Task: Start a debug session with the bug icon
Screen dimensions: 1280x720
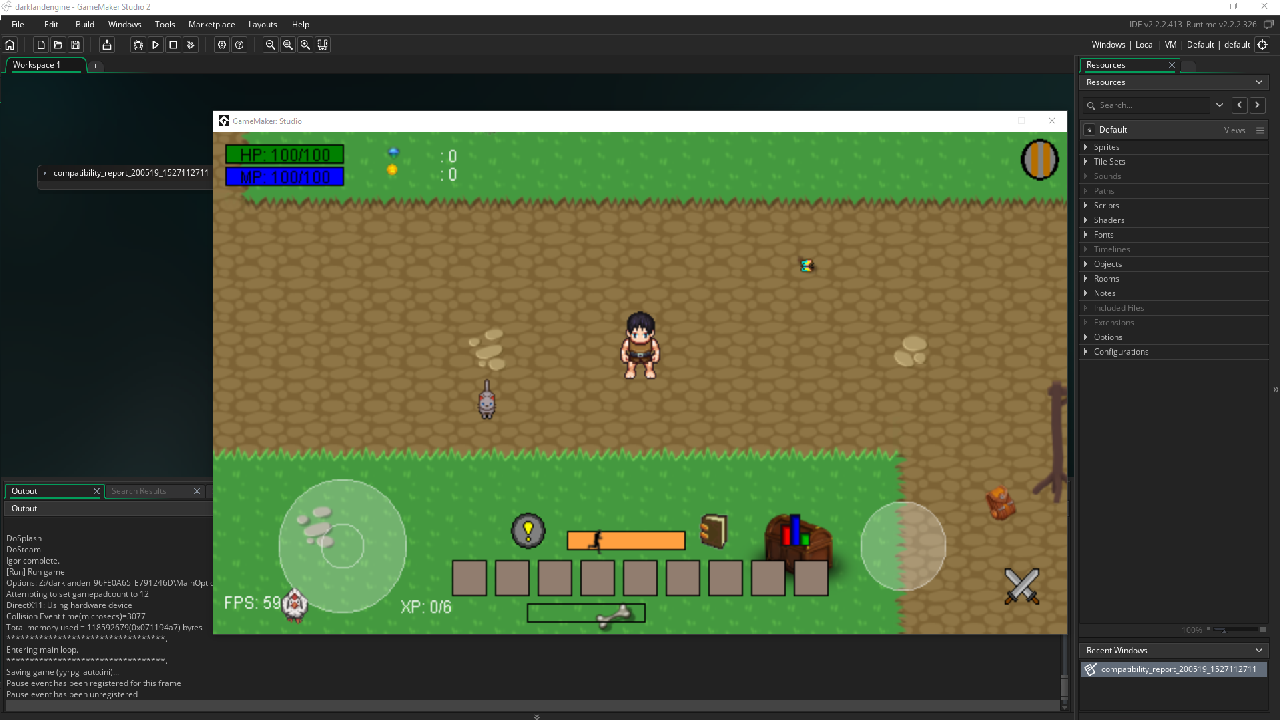Action: click(x=138, y=44)
